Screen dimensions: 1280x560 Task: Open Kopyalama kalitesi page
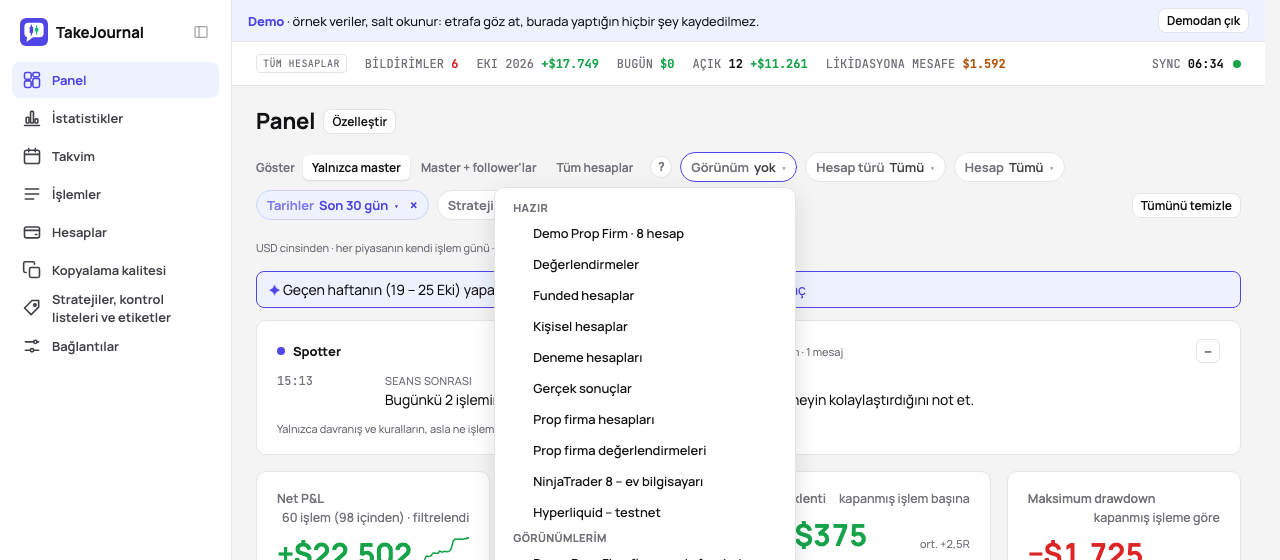[115, 270]
